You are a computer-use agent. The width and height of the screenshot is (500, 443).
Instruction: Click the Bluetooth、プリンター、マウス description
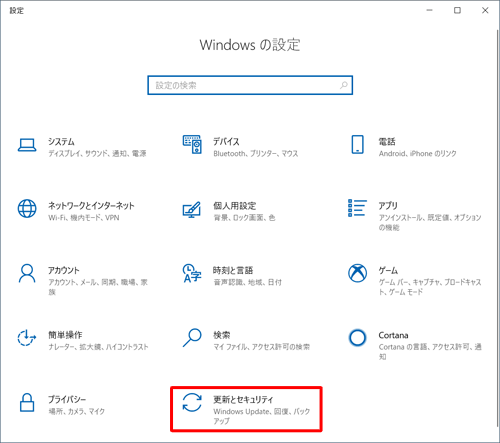pyautogui.click(x=256, y=154)
